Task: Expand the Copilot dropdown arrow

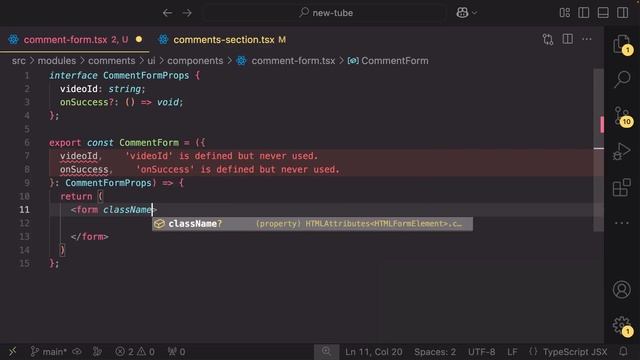Action: (x=475, y=13)
